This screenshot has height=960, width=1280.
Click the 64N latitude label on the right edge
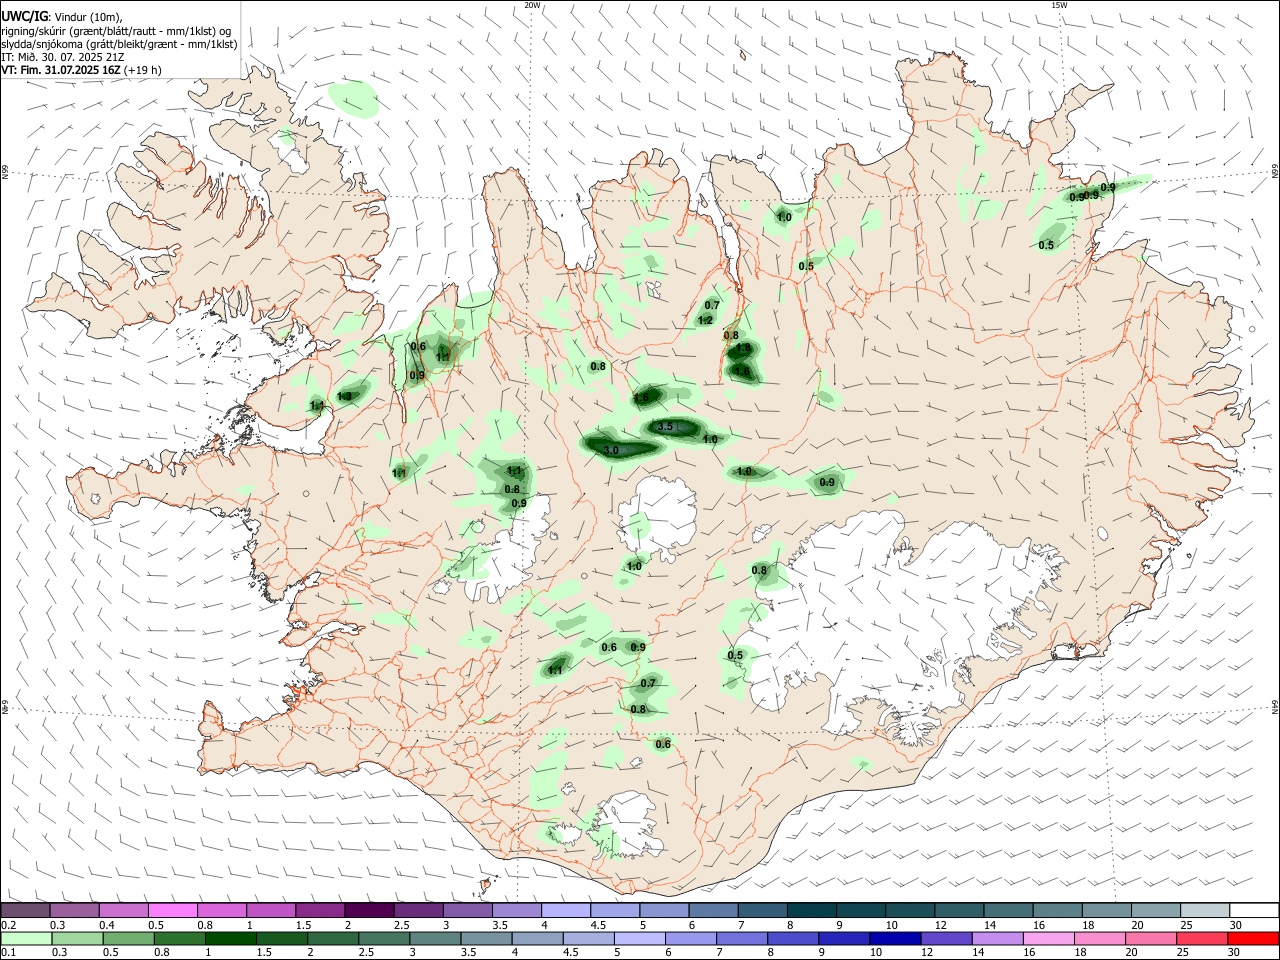pos(1275,706)
